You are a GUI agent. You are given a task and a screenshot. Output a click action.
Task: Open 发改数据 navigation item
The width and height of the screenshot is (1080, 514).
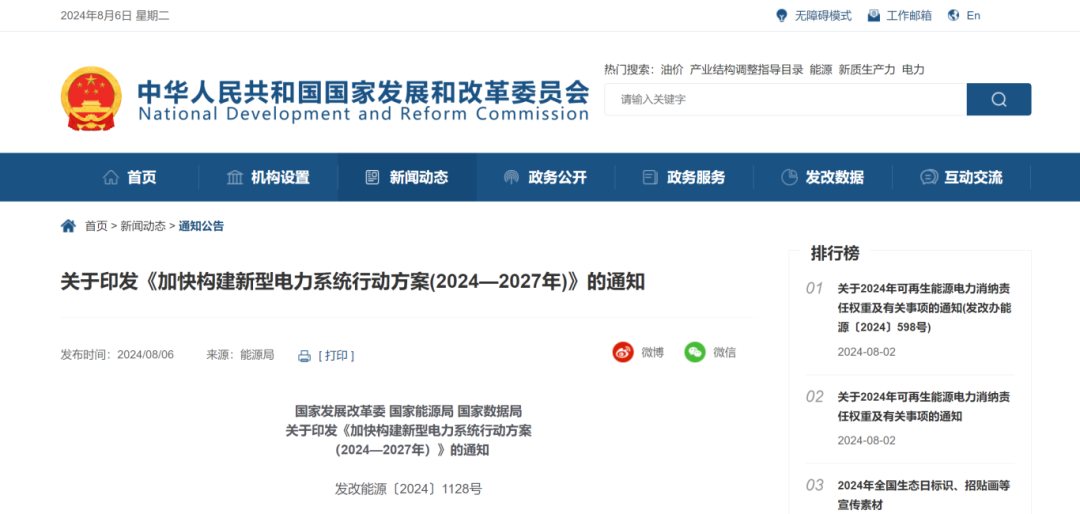[822, 177]
